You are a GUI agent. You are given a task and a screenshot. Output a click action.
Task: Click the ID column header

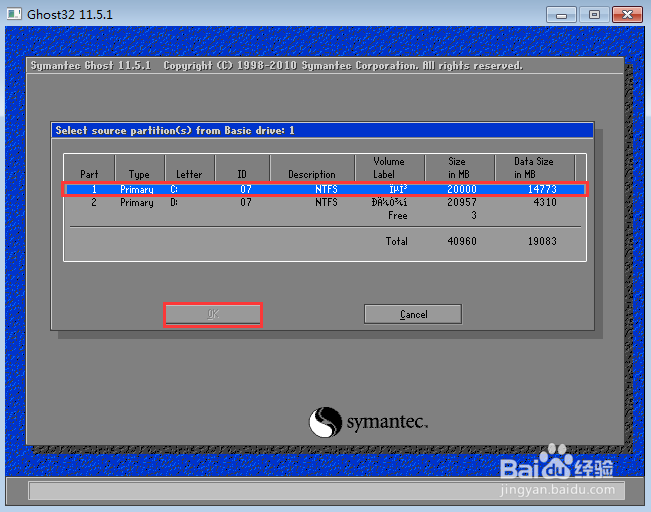pyautogui.click(x=242, y=168)
